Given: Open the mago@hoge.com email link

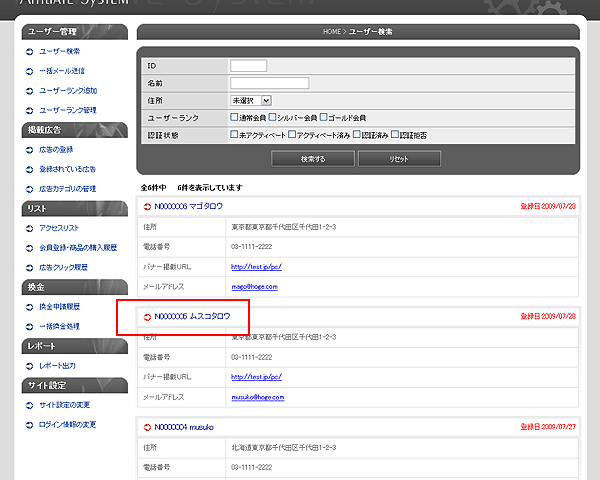Looking at the screenshot, I should (x=253, y=286).
